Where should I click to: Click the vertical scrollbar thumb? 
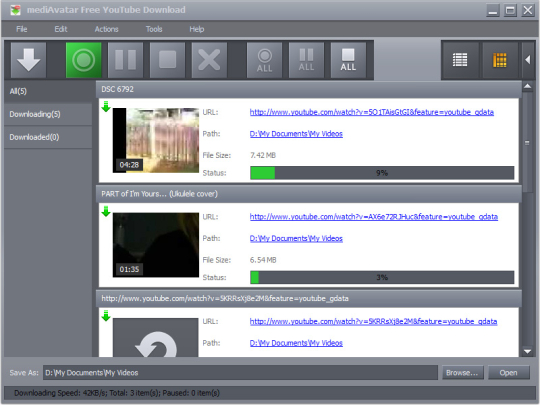(527, 142)
